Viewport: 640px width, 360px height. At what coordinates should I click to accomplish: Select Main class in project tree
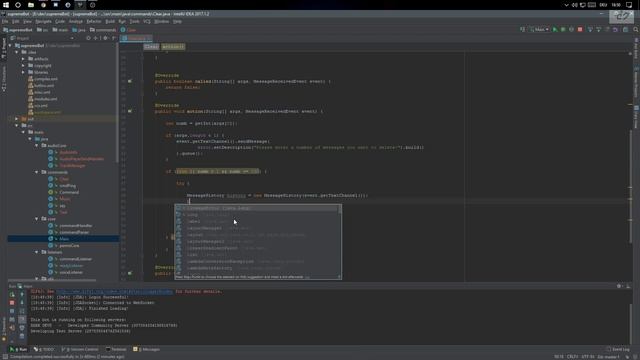coord(64,239)
